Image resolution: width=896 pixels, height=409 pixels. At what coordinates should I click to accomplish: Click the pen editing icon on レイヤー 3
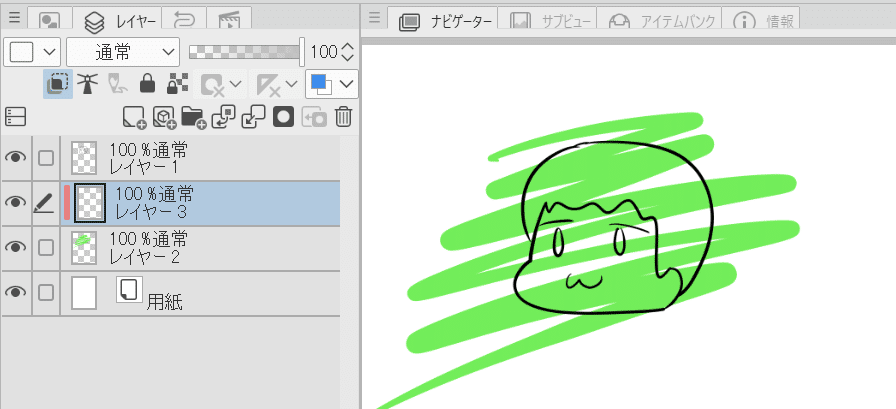pyautogui.click(x=43, y=203)
